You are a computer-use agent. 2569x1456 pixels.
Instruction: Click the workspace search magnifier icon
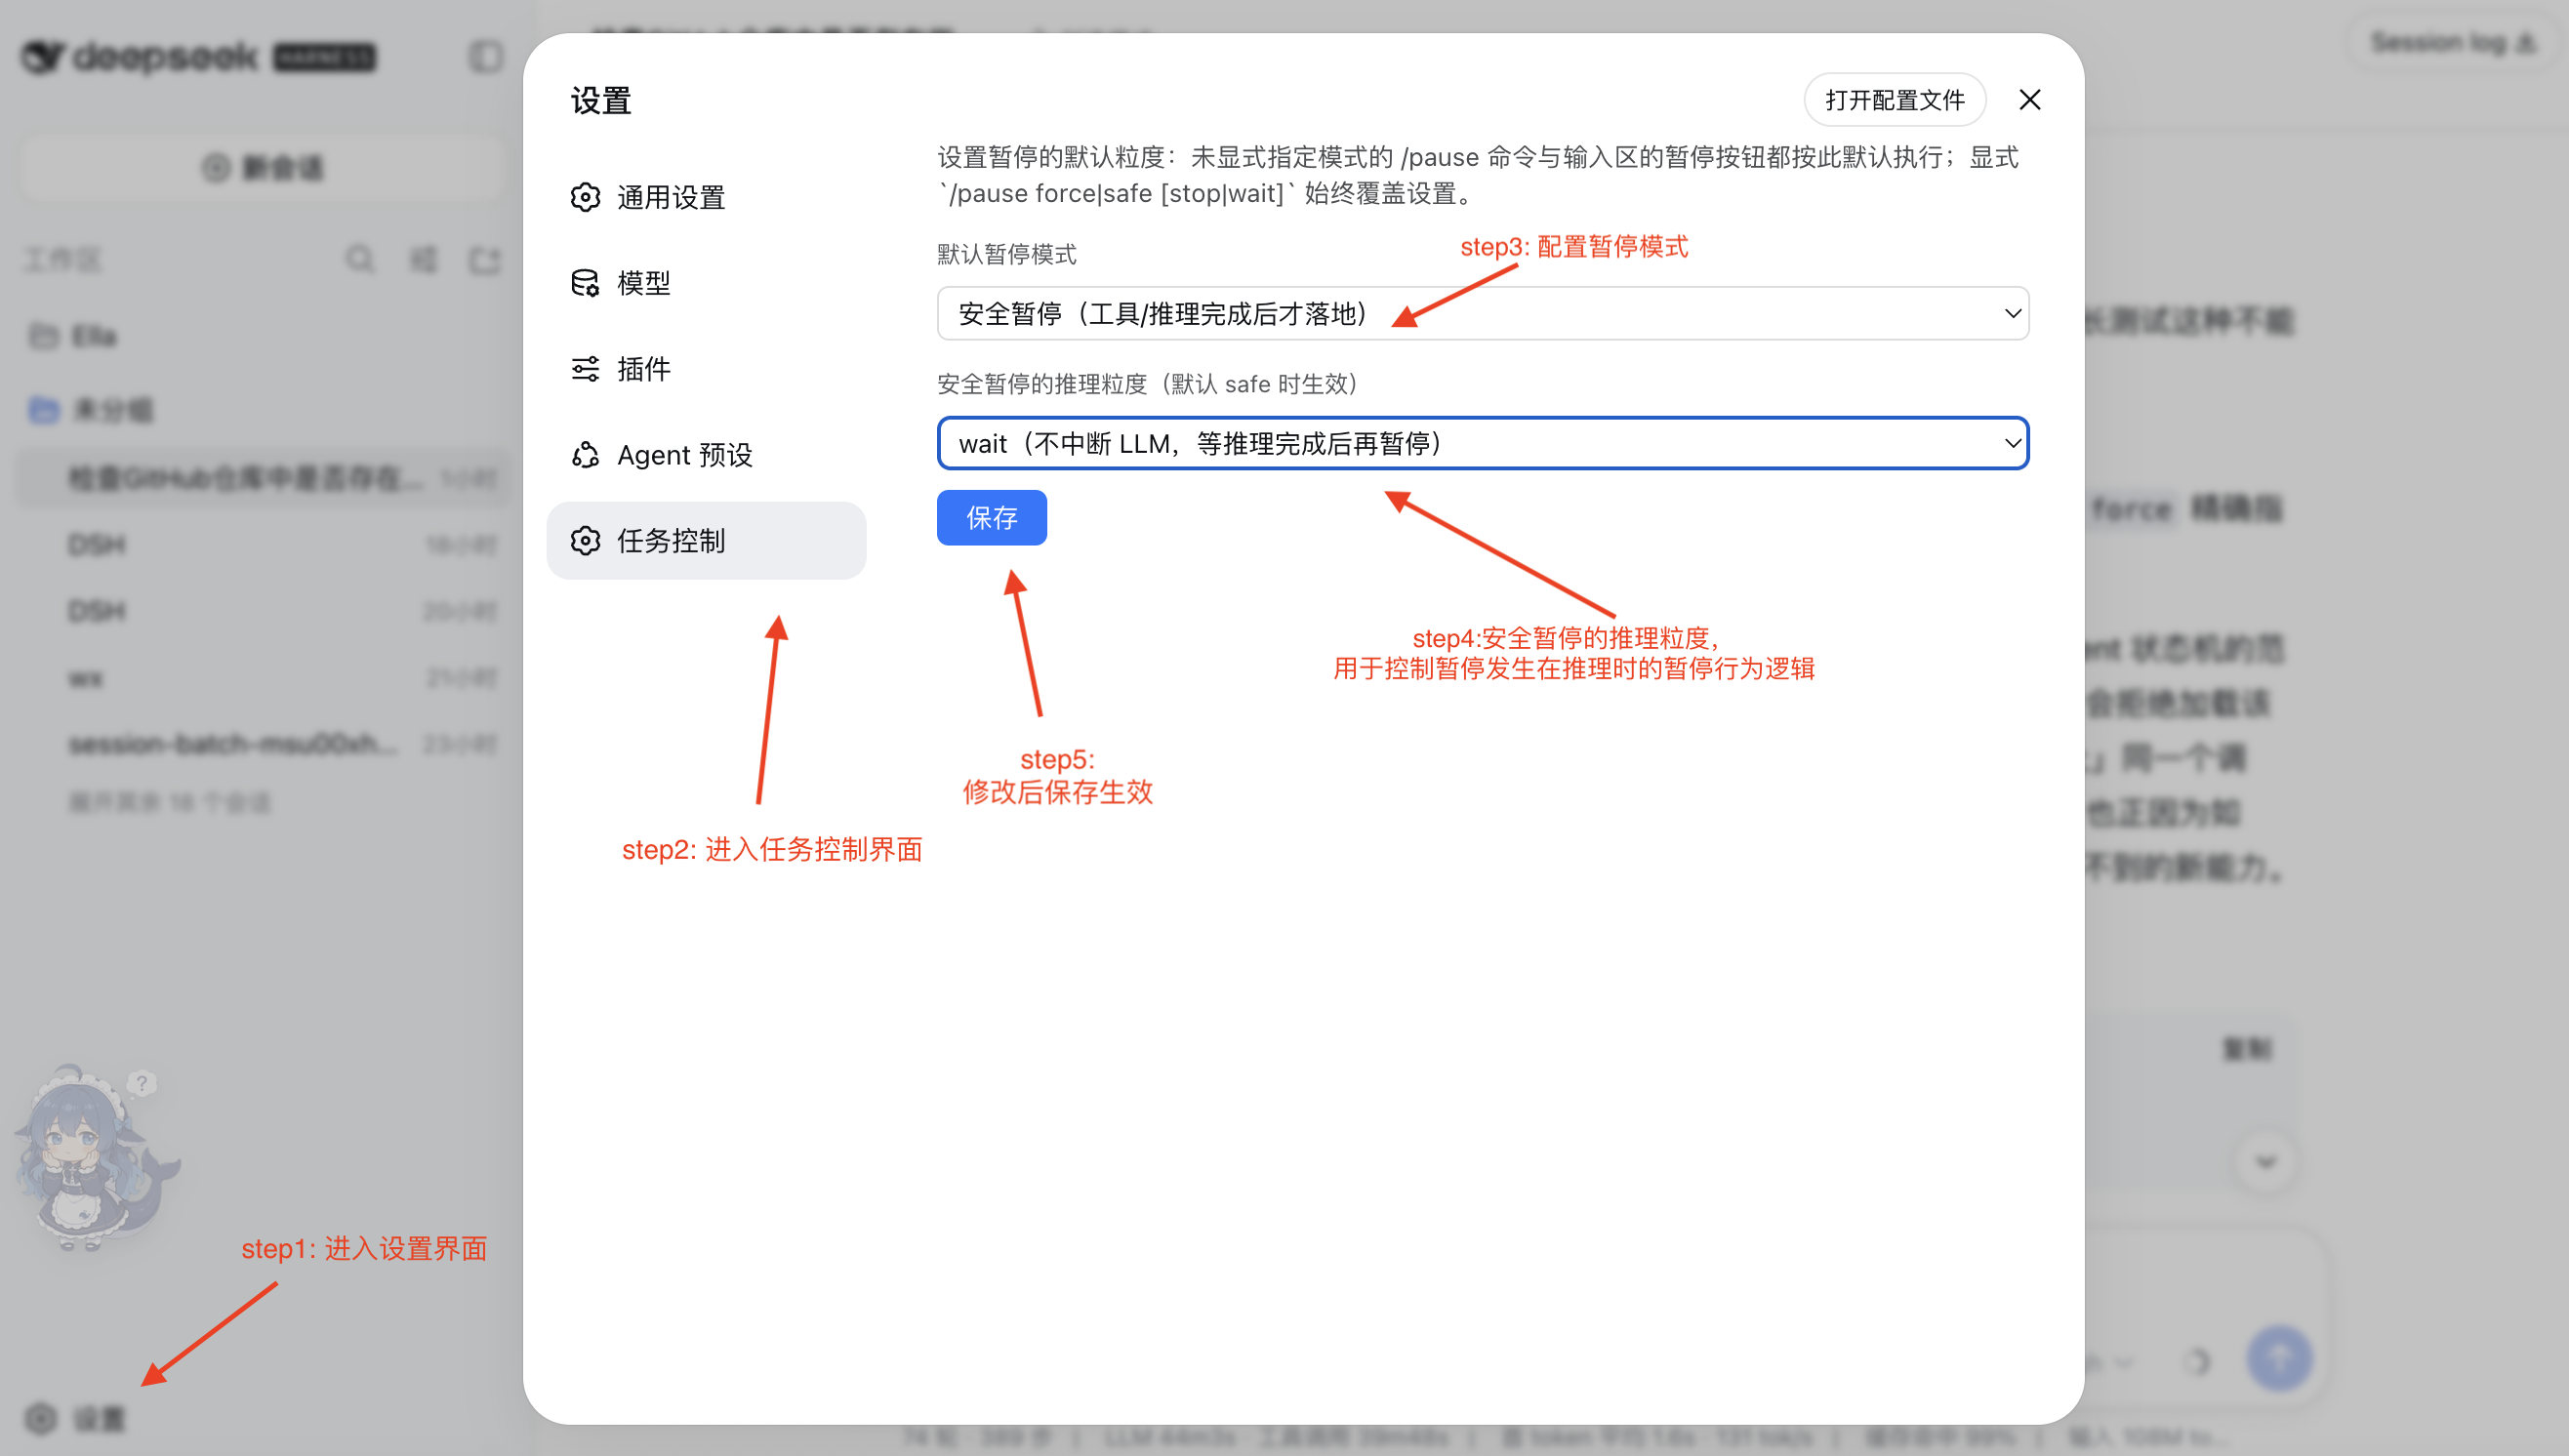(360, 260)
